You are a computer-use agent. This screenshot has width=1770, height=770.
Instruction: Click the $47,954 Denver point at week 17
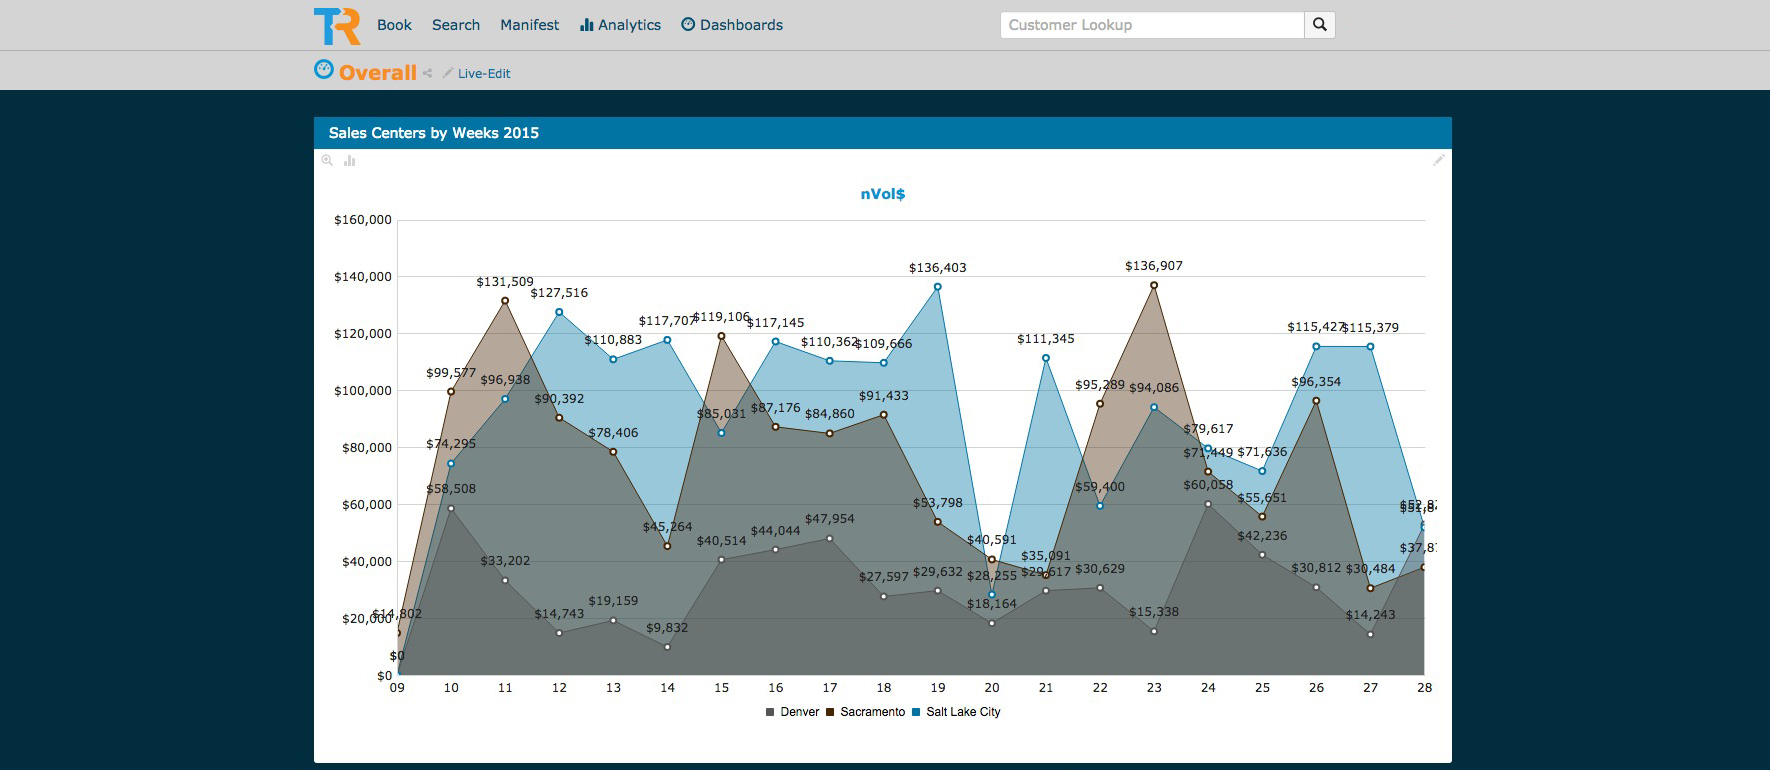[x=830, y=539]
